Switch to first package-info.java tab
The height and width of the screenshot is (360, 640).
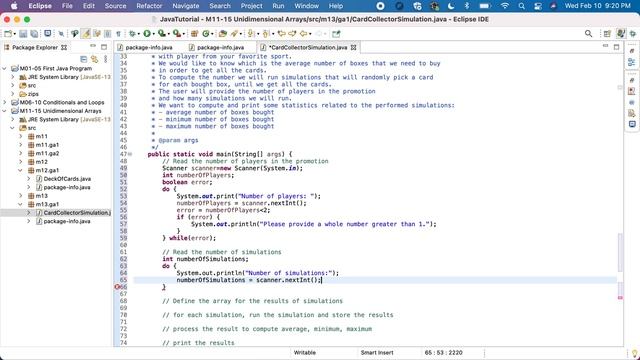coord(149,47)
